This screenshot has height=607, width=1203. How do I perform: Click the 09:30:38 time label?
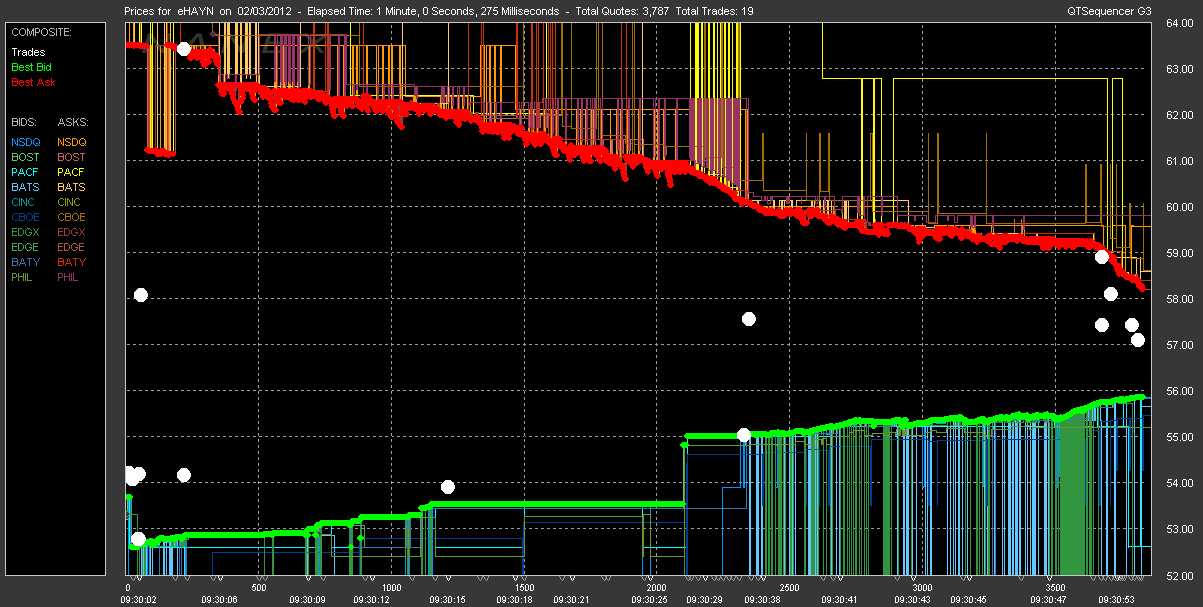760,599
